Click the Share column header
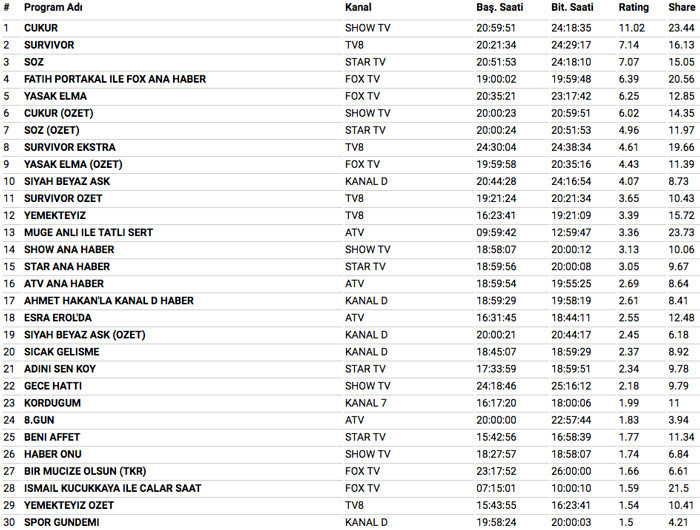 681,8
